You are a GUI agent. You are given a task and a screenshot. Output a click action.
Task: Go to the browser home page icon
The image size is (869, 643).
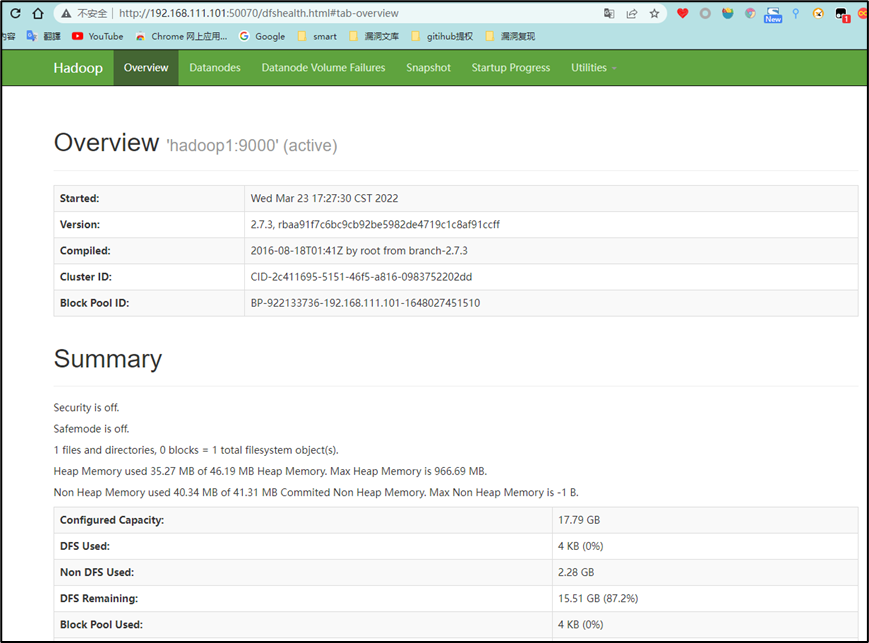pyautogui.click(x=38, y=13)
